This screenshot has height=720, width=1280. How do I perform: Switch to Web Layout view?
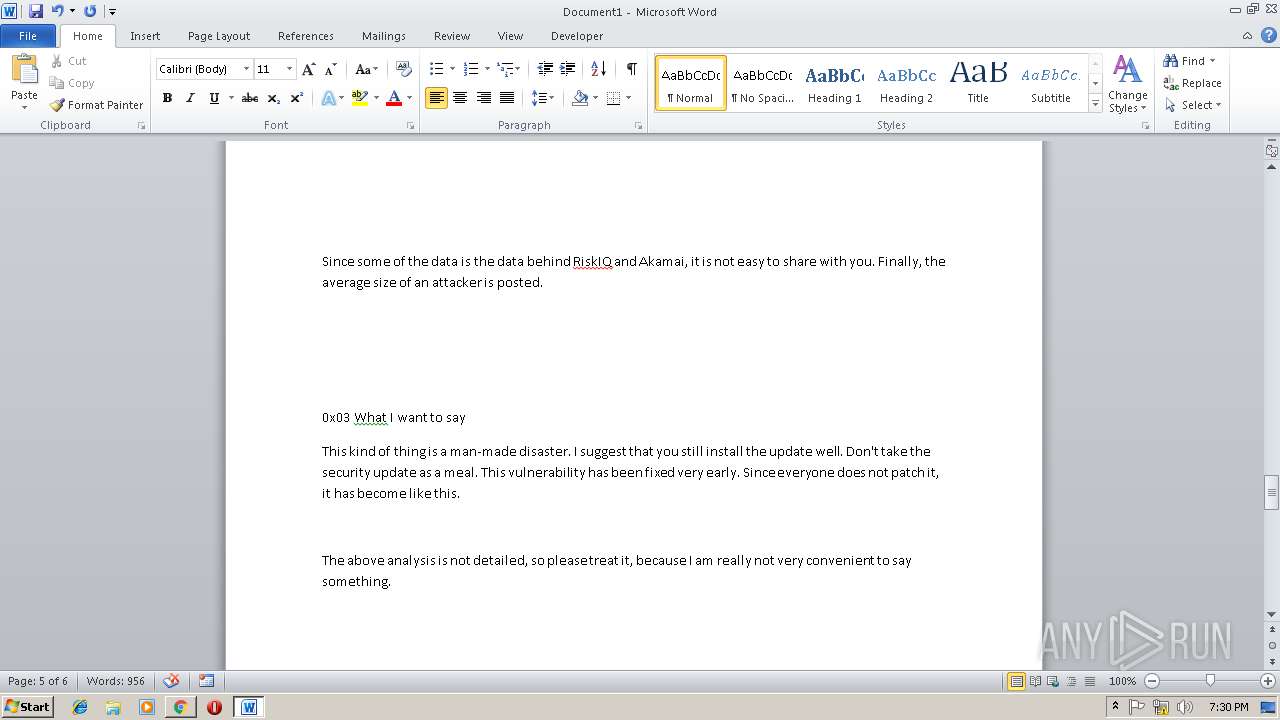tap(1053, 681)
